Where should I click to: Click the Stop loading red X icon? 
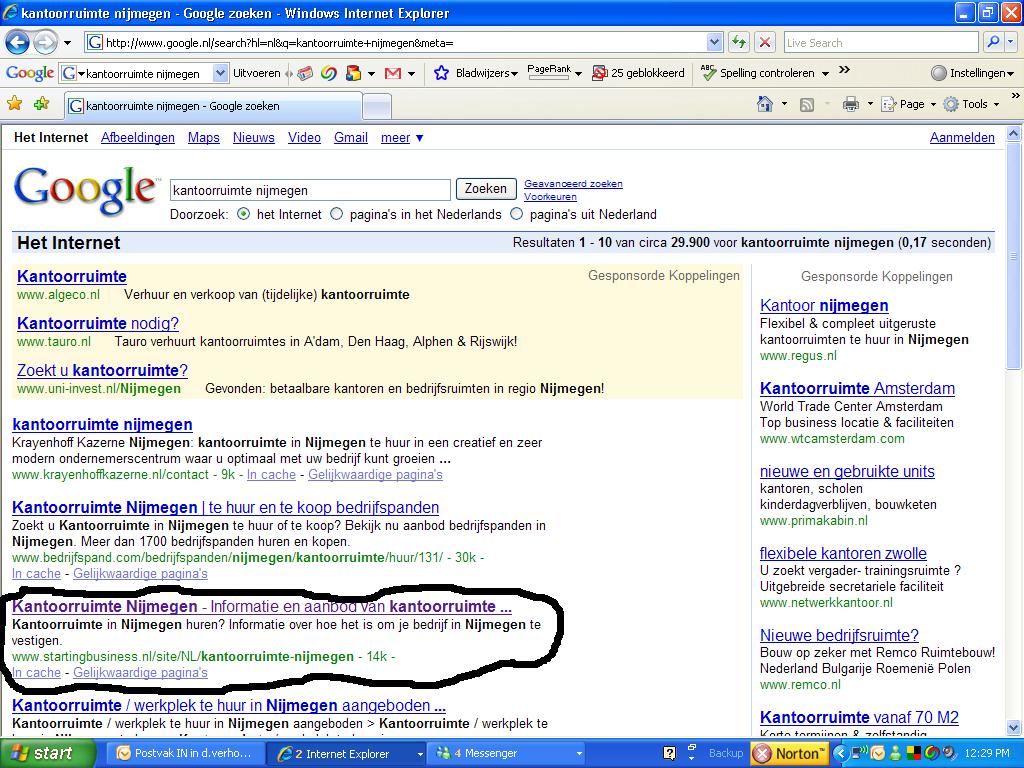tap(765, 43)
